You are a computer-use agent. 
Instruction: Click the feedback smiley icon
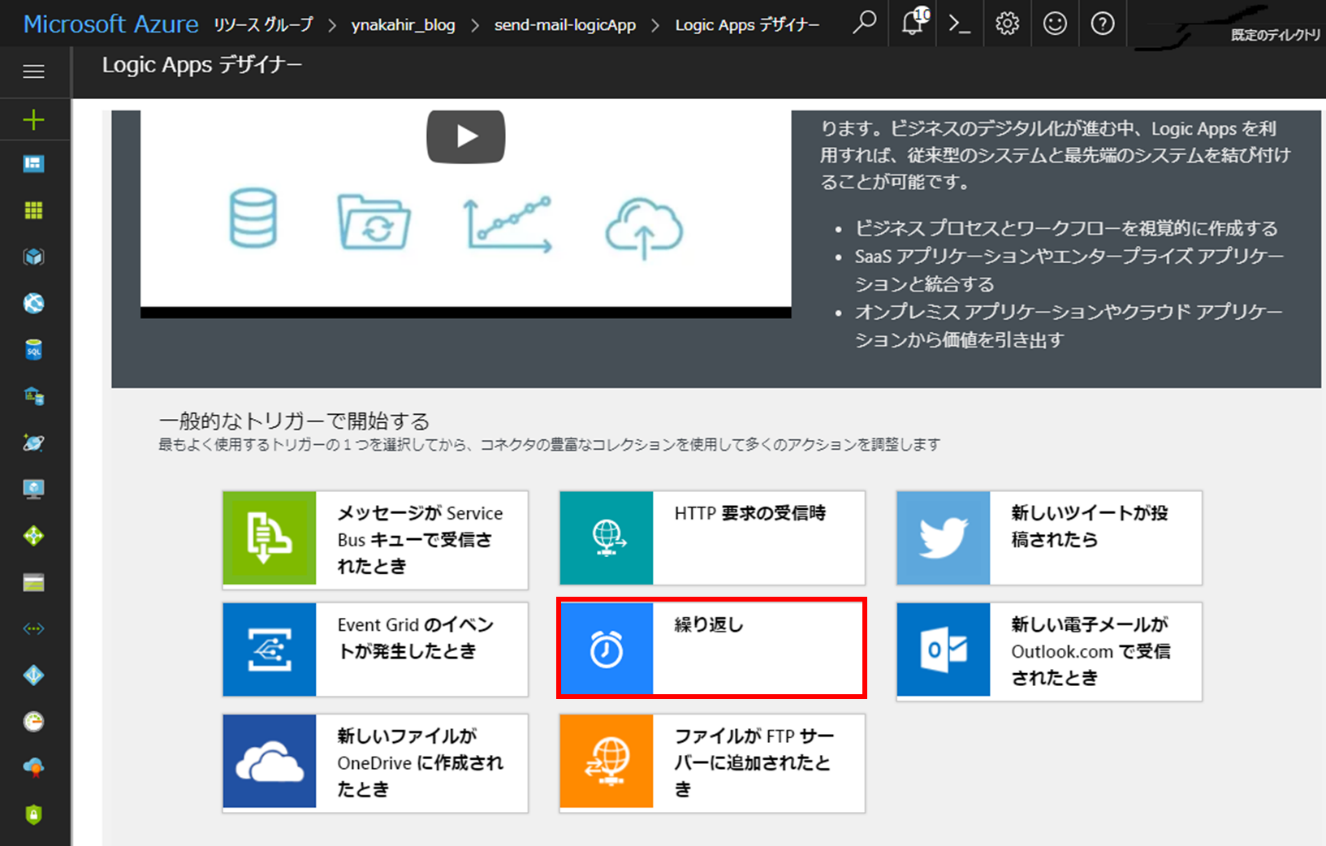(x=1055, y=23)
